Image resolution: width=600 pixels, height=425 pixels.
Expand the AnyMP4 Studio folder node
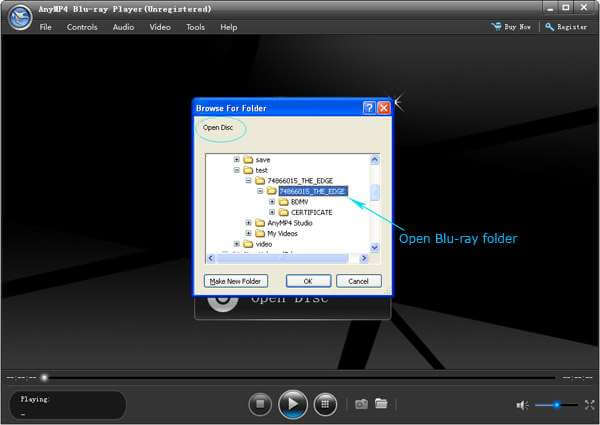pos(248,222)
